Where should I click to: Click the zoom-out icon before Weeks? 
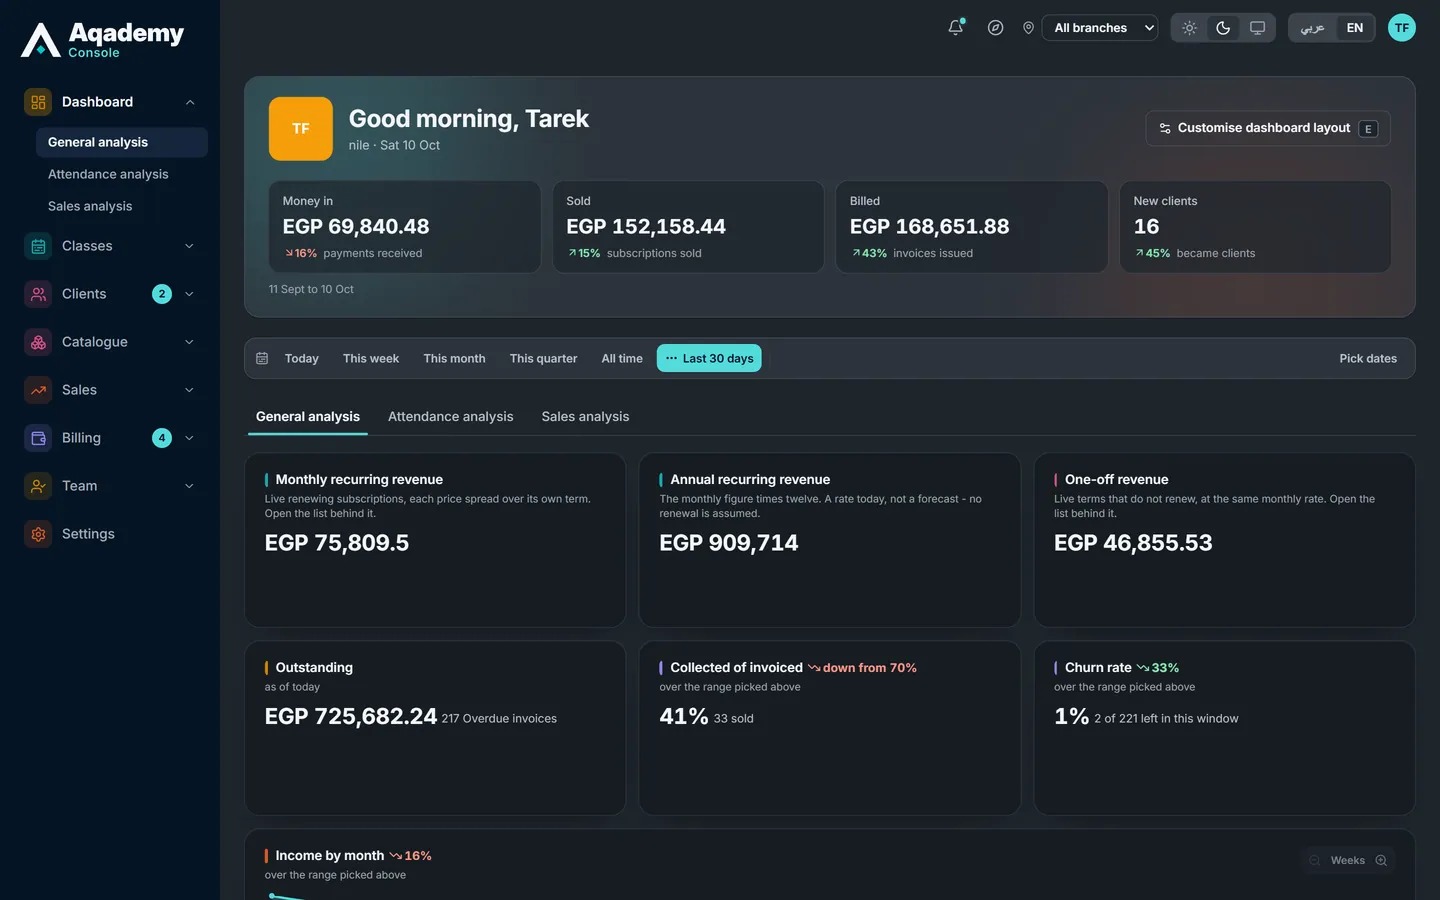coord(1315,860)
